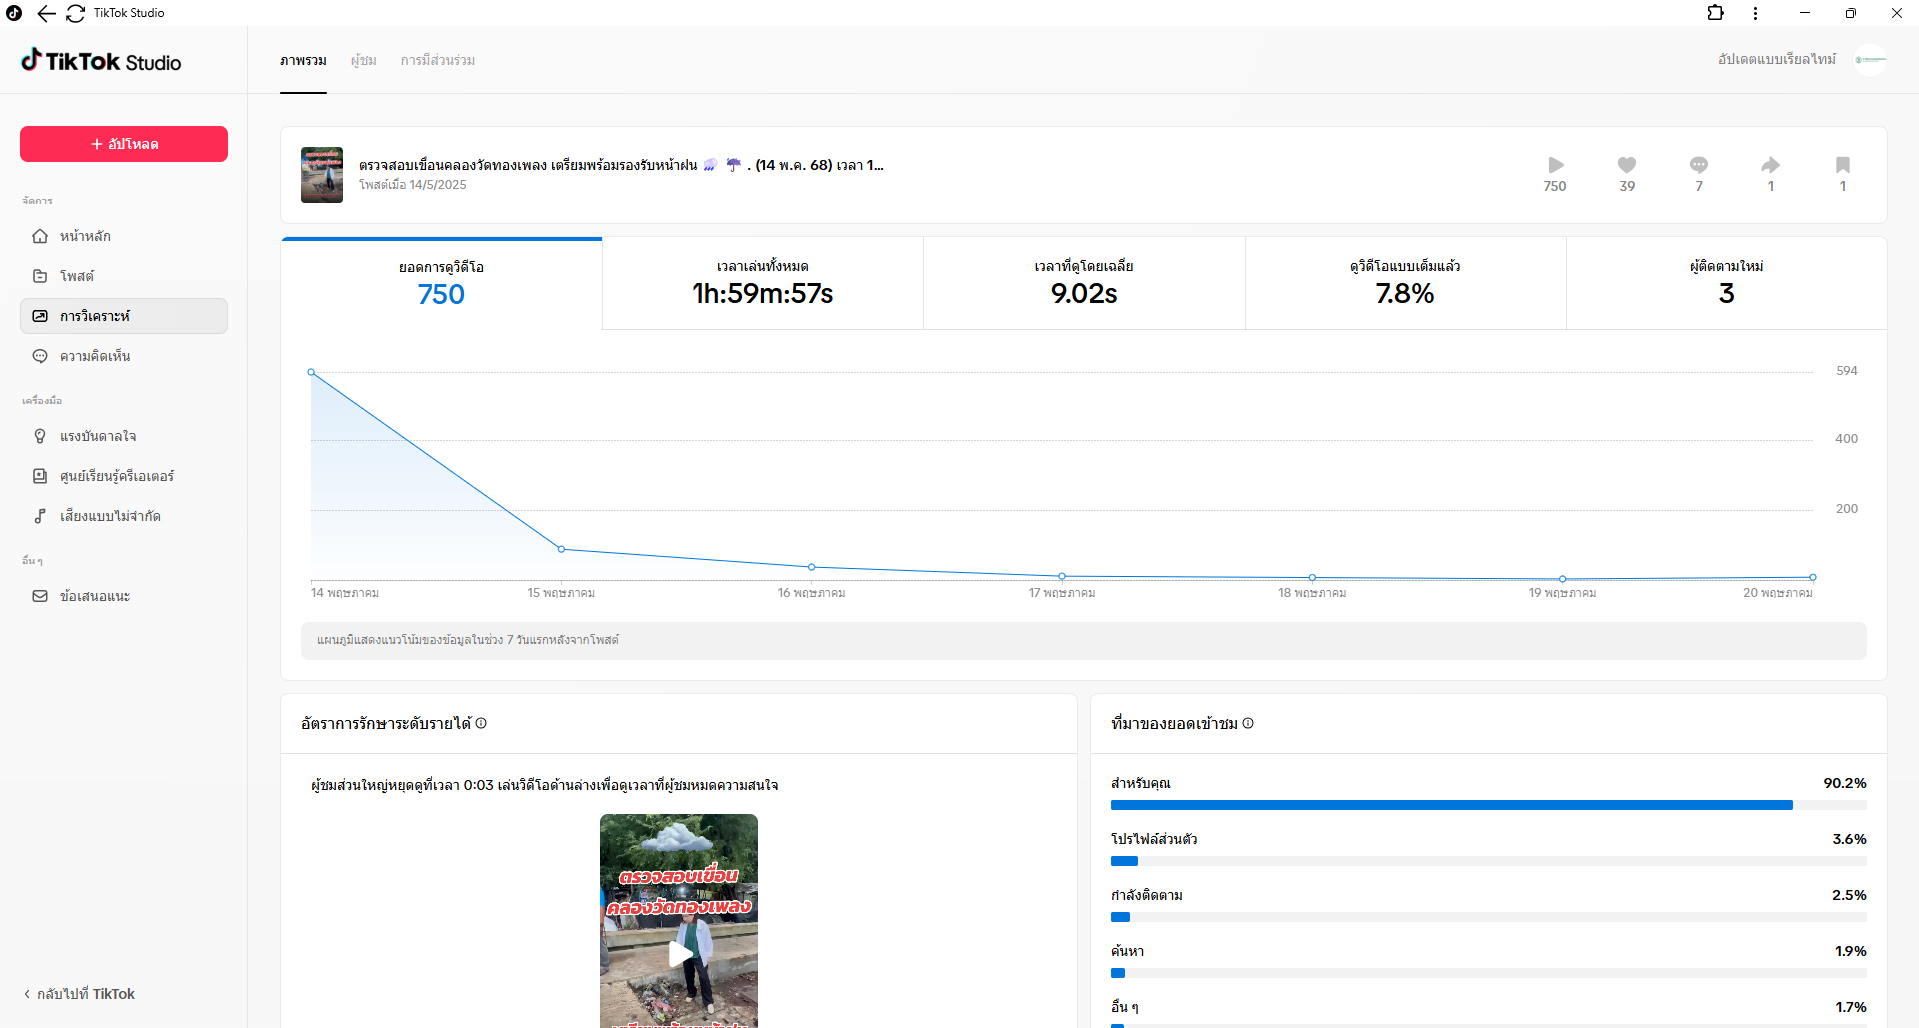Switch to the Overview (ภาพรวม) tab

point(303,61)
